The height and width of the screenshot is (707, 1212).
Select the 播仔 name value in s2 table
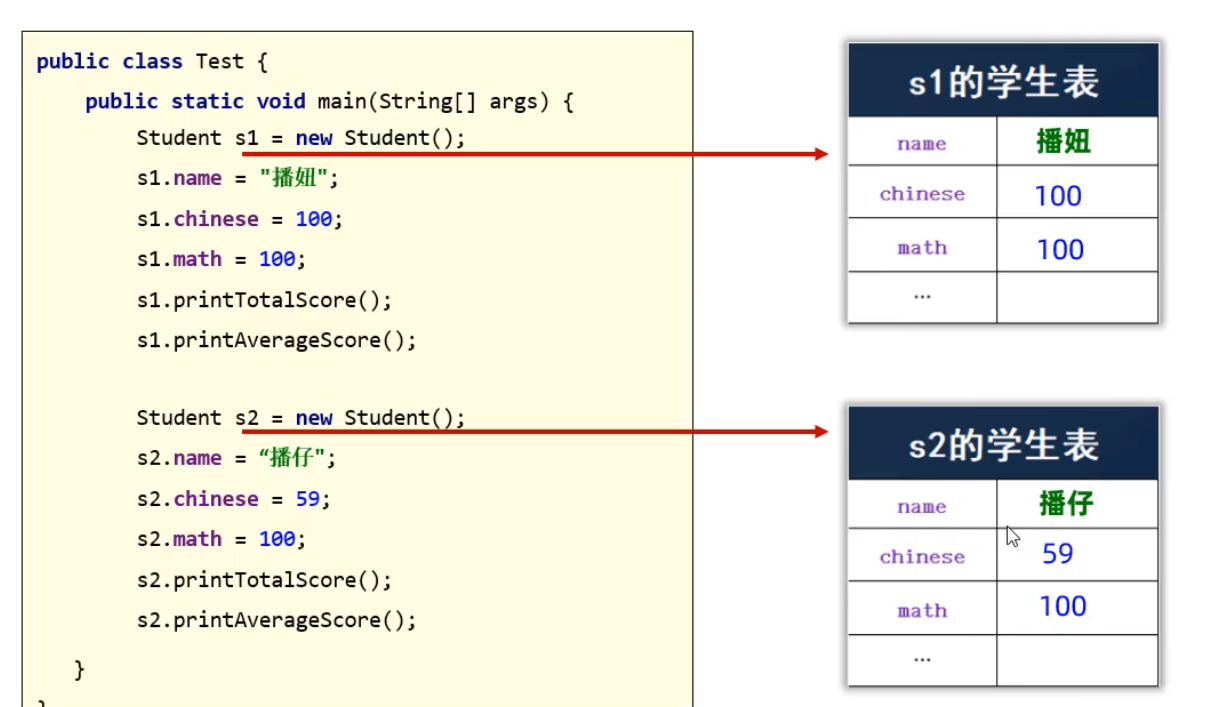[1066, 504]
